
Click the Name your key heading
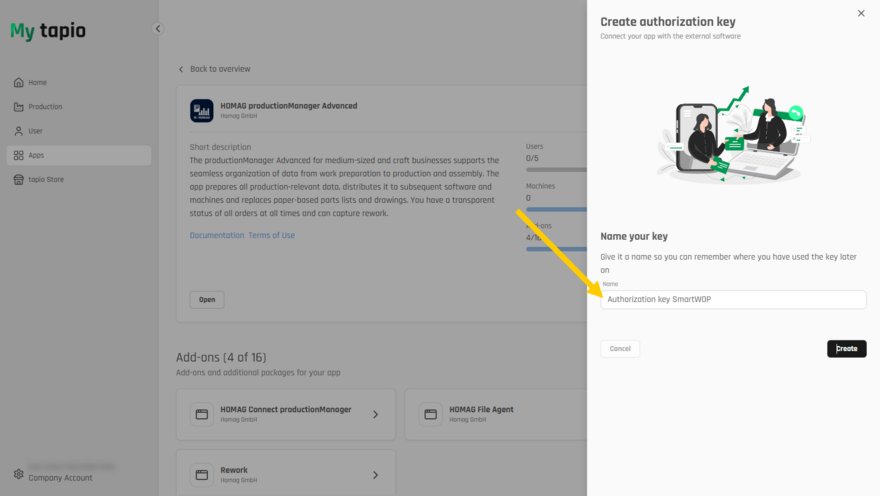coord(634,236)
